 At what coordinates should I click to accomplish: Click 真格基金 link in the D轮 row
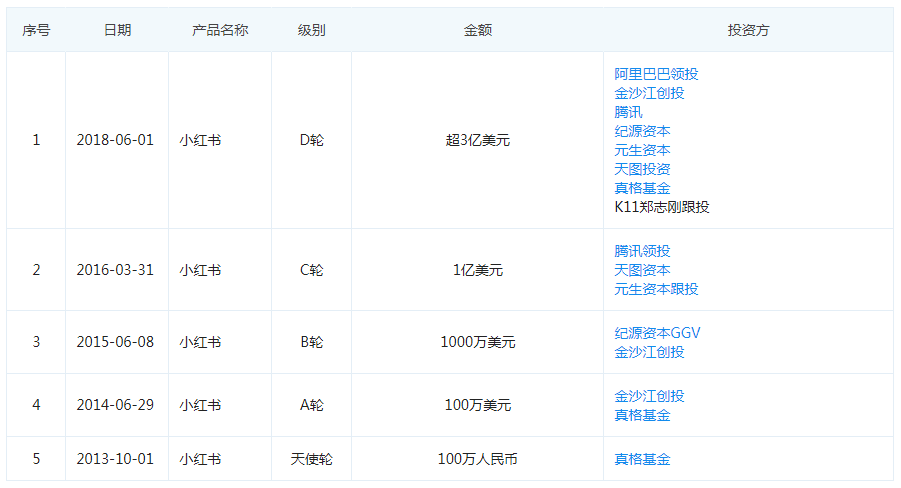tap(642, 188)
